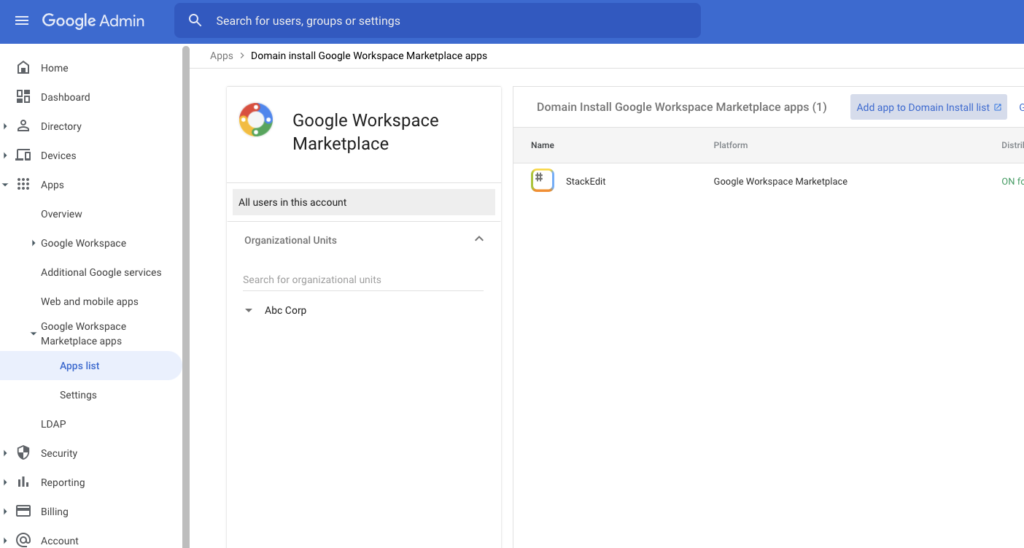The width and height of the screenshot is (1024, 548).
Task: Collapse the Organizational Units panel chevron
Action: pos(479,239)
